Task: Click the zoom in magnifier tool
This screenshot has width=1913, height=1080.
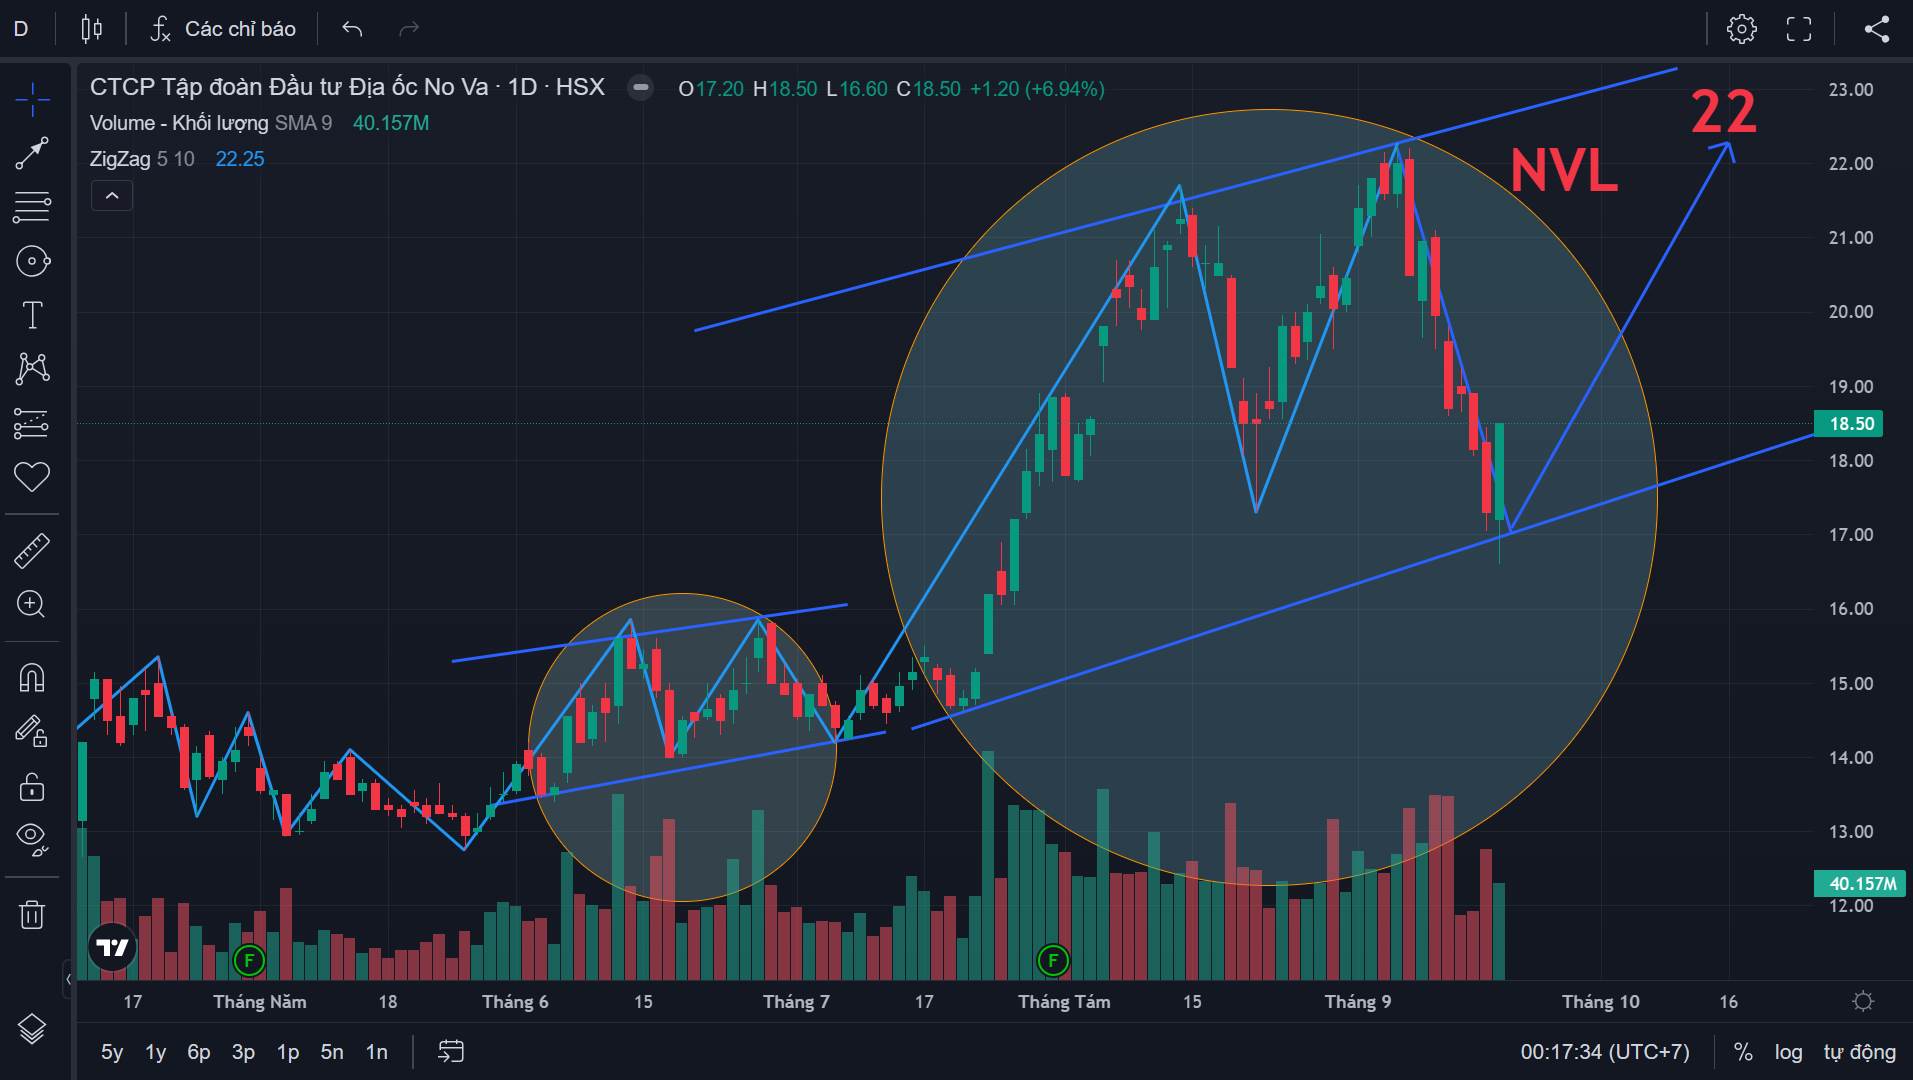Action: pyautogui.click(x=32, y=604)
